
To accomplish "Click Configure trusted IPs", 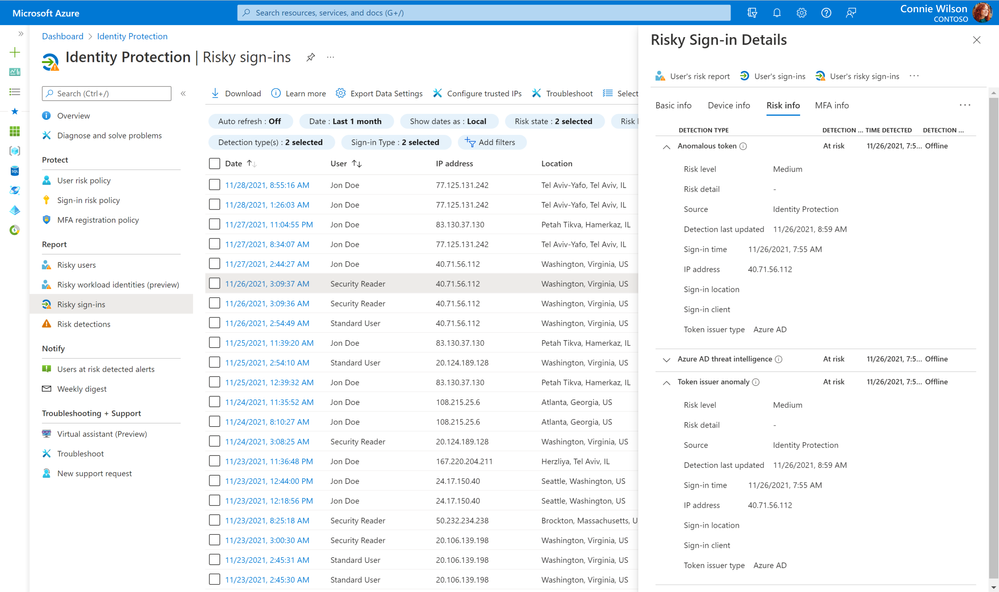I will click(477, 93).
